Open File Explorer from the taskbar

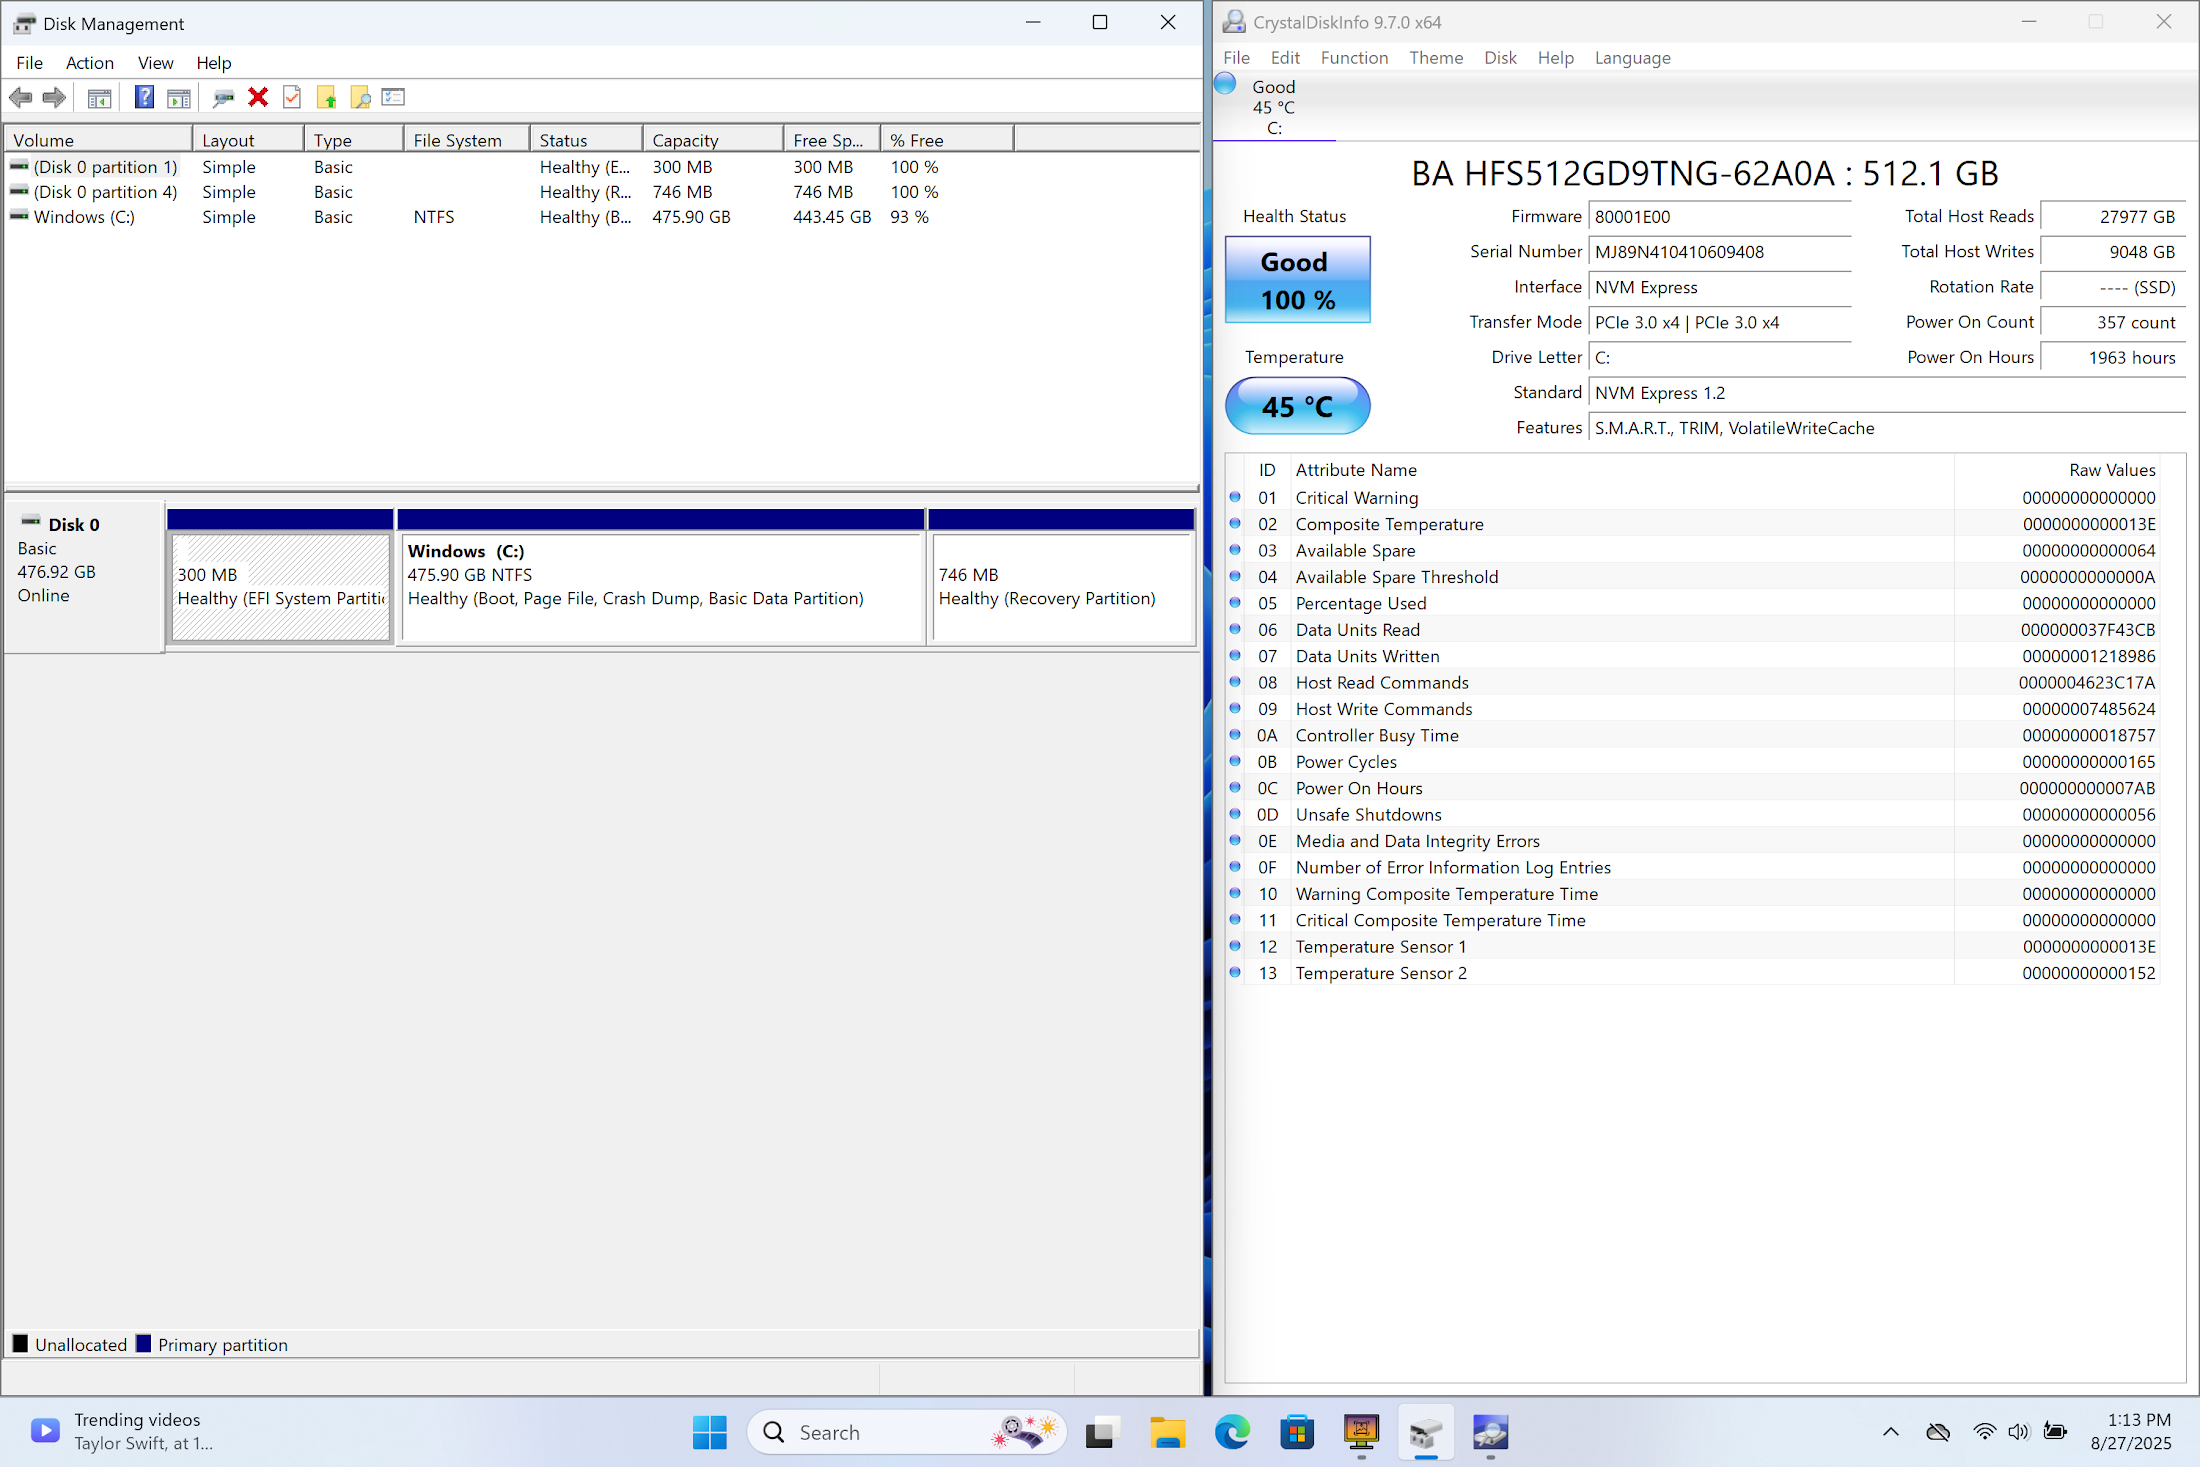coord(1167,1432)
